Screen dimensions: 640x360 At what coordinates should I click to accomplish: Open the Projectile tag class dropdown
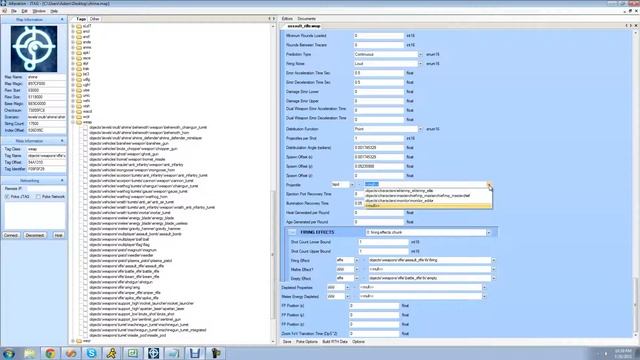click(352, 185)
